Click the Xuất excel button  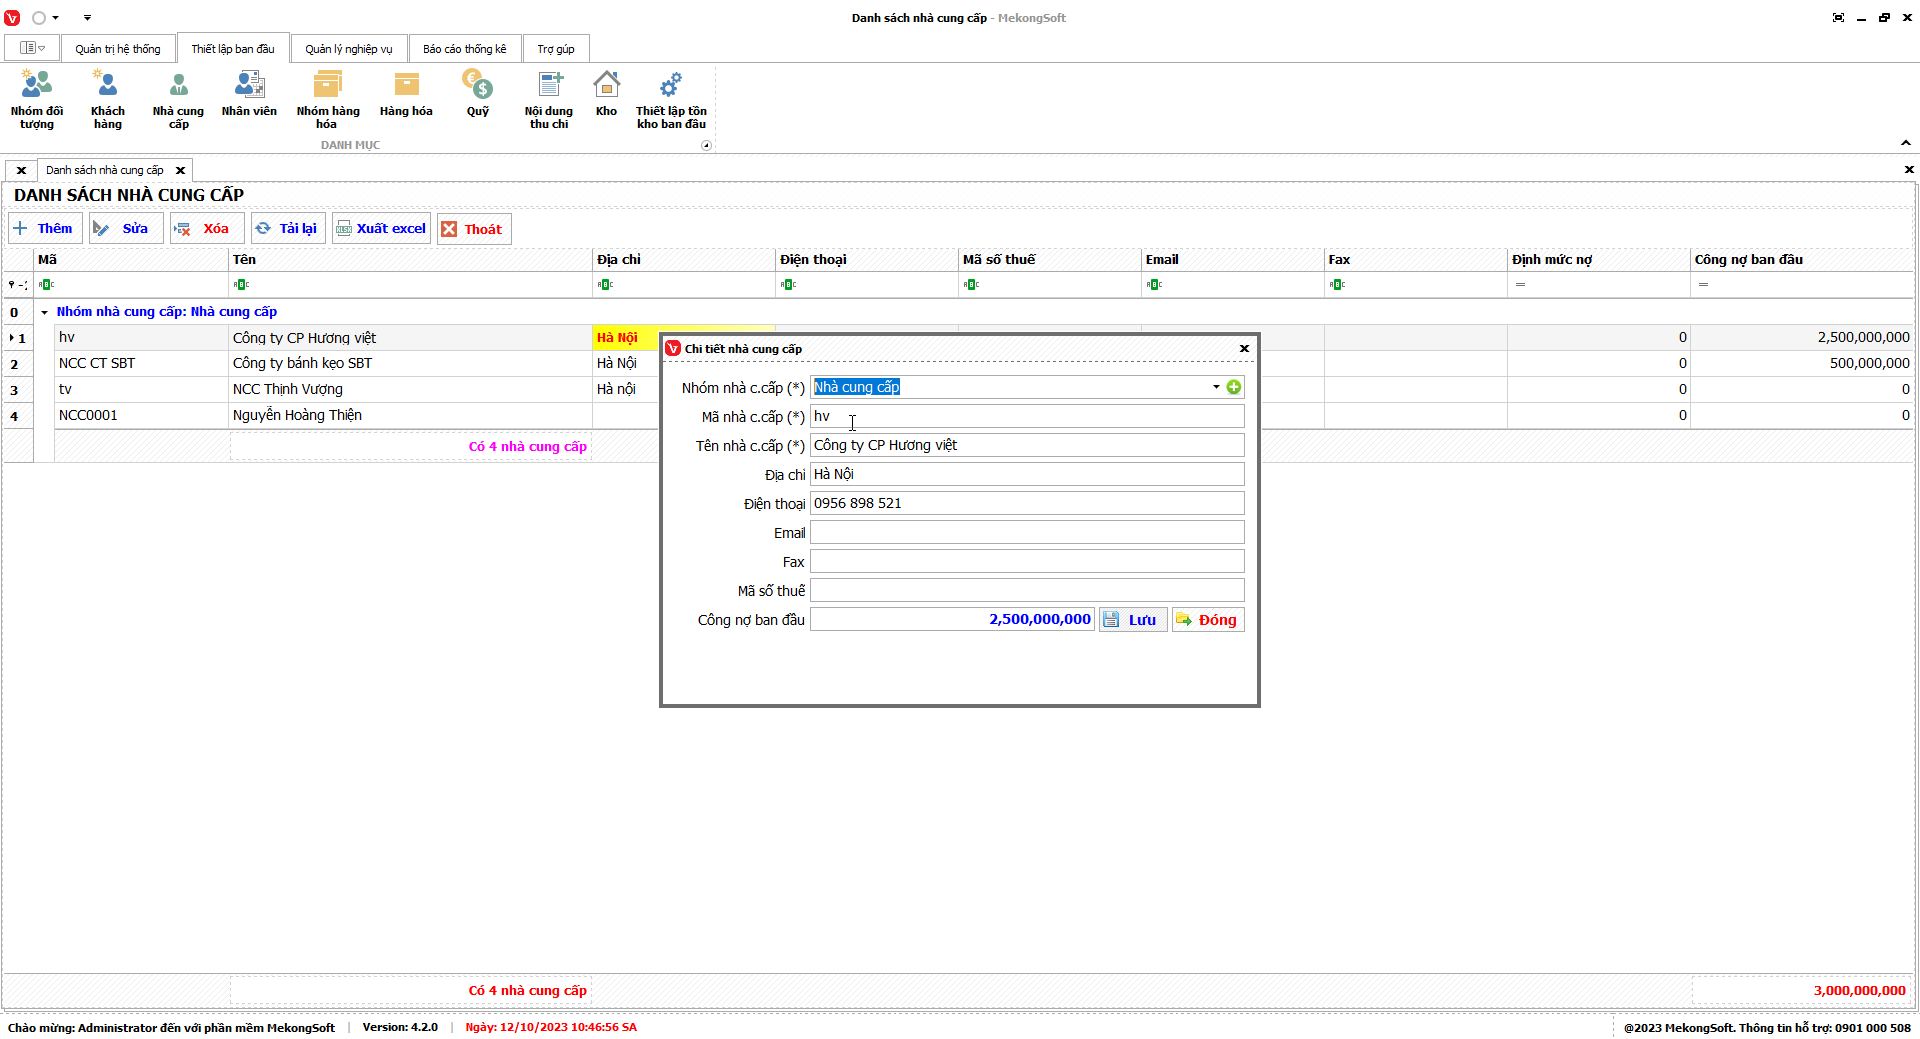381,229
